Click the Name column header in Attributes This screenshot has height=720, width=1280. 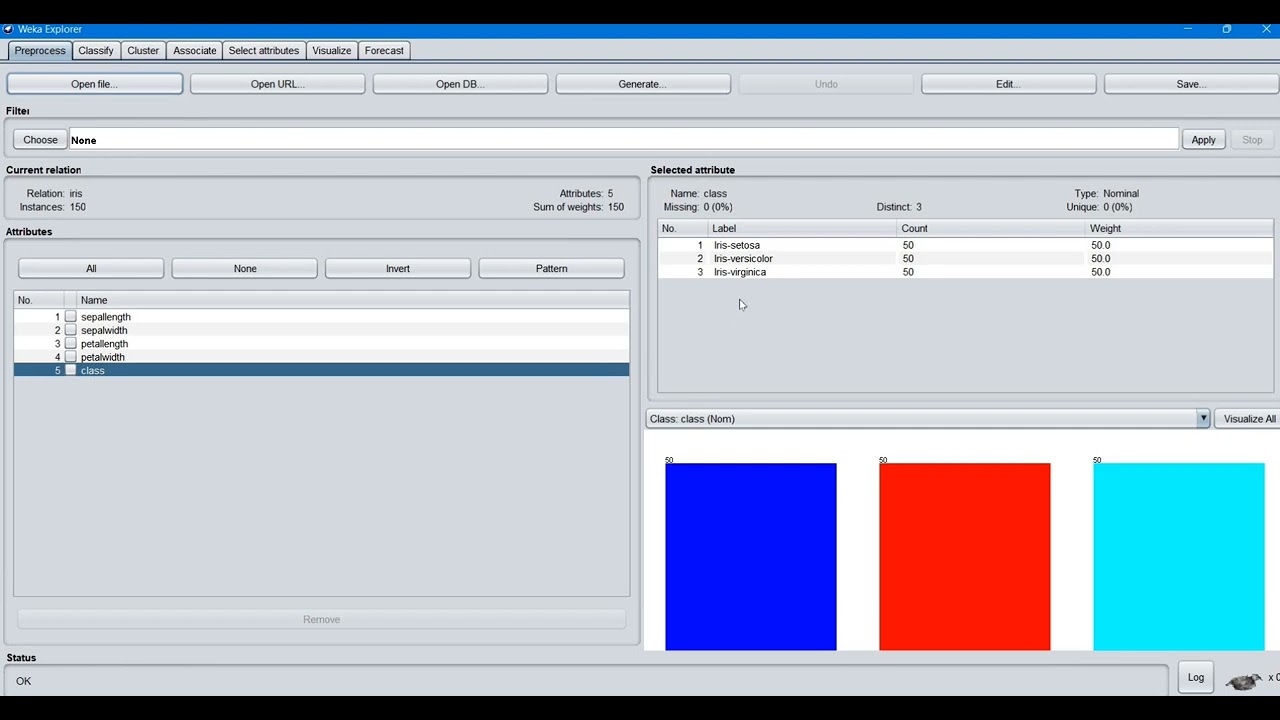coord(353,300)
